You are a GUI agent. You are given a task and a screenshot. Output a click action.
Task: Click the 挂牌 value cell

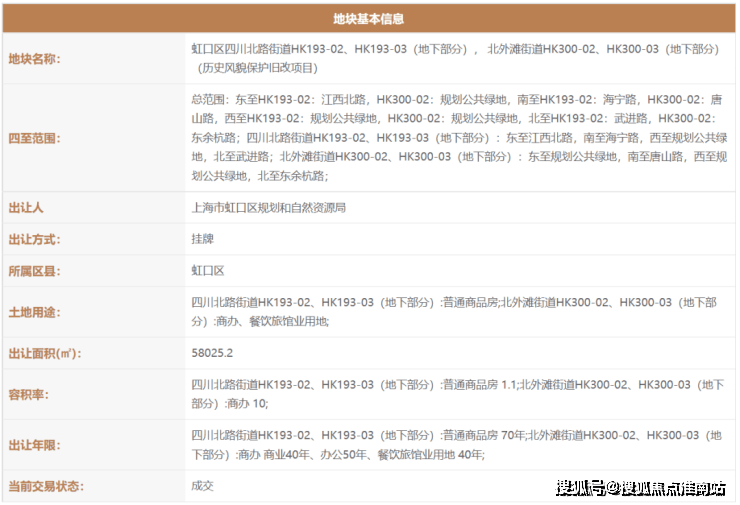(203, 240)
